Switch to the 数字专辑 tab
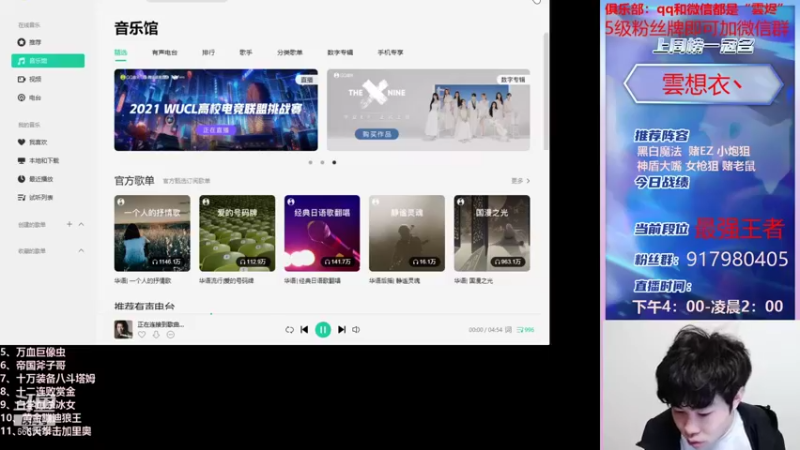 340,53
